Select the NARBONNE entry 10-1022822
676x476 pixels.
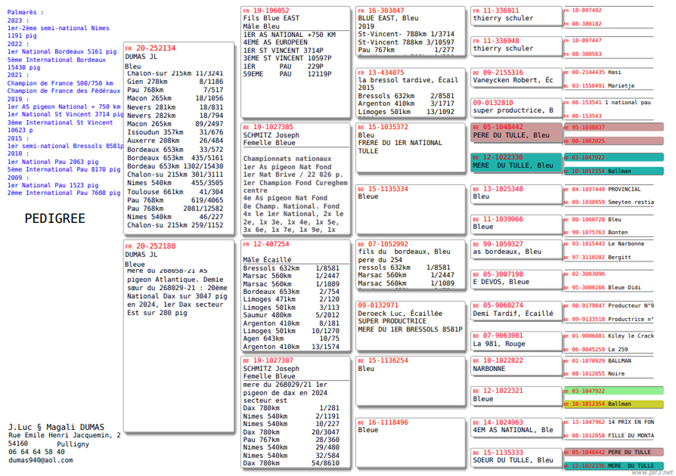(516, 364)
